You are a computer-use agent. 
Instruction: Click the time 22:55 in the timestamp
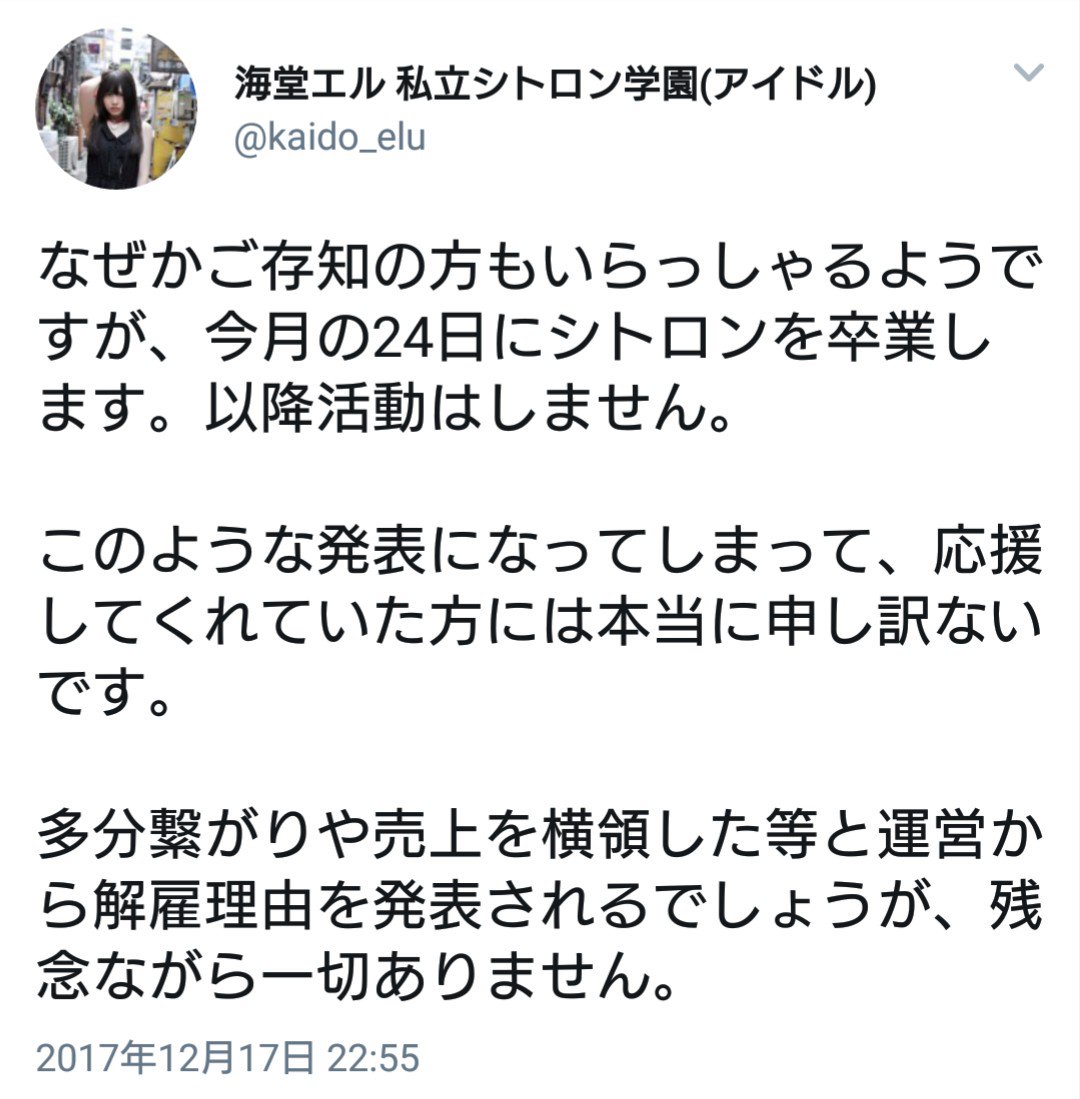374,1058
